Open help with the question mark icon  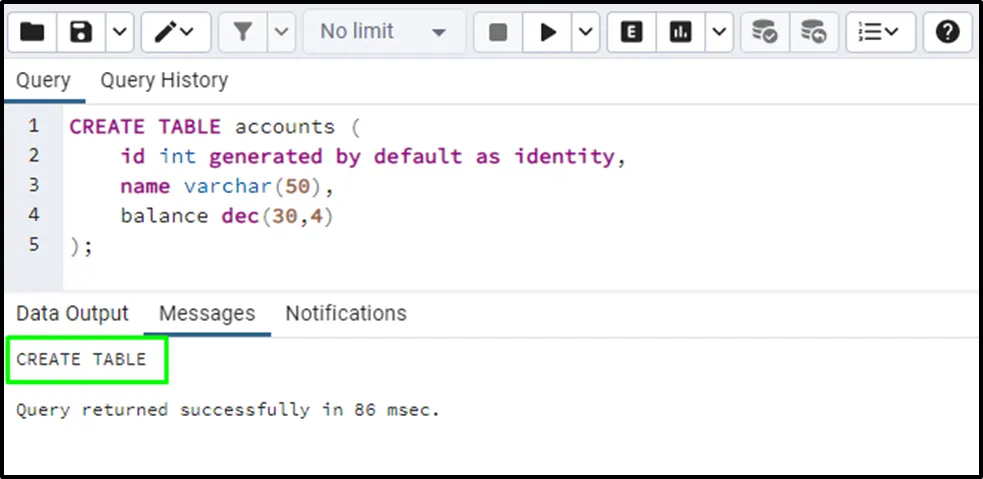[x=947, y=32]
